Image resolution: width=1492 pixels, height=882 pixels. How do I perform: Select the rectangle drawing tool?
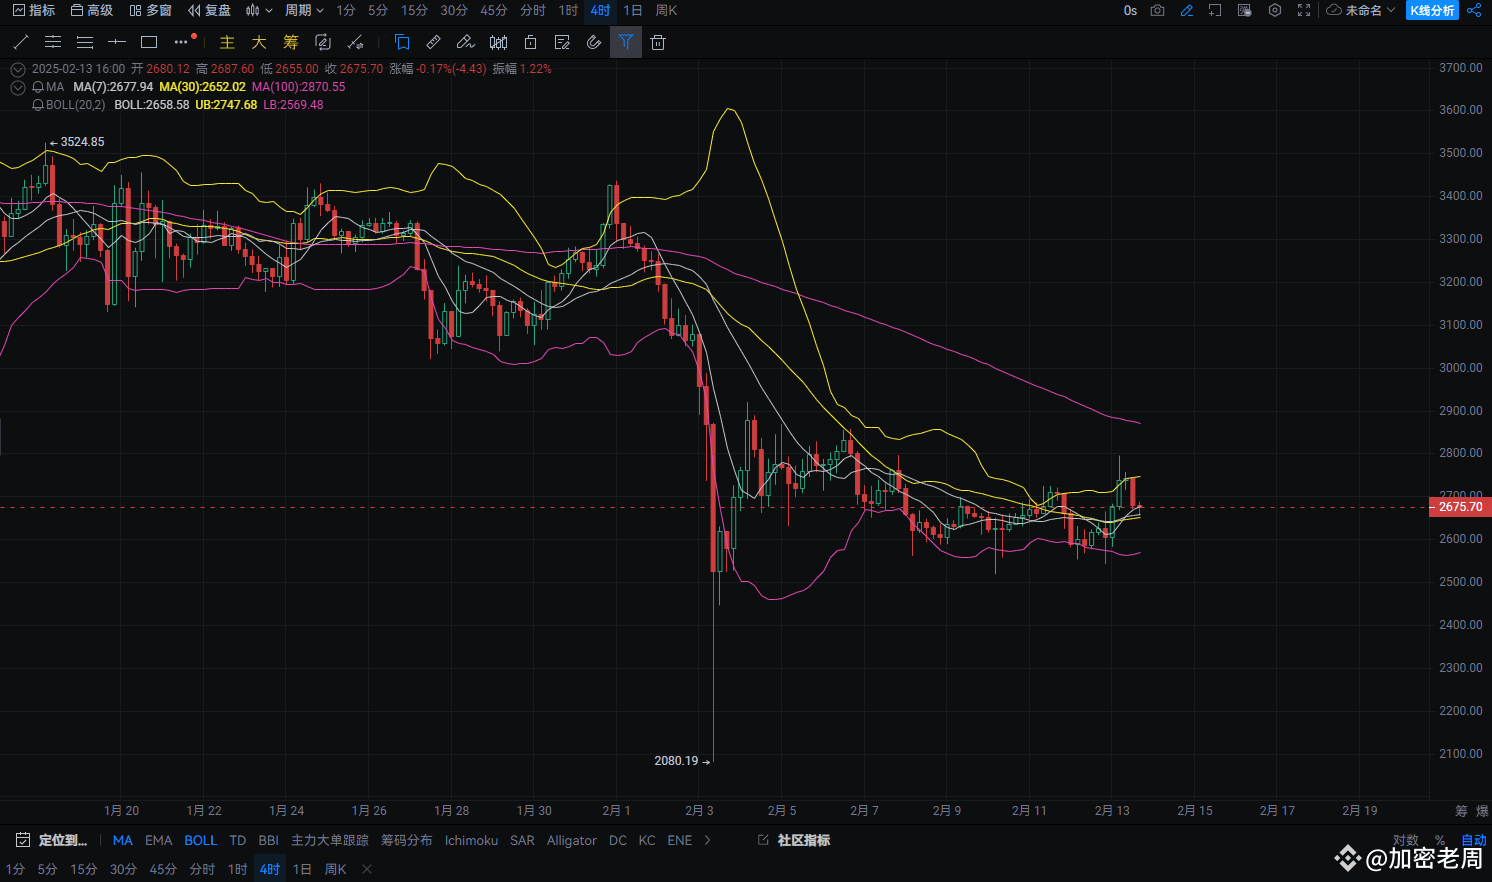pyautogui.click(x=149, y=42)
